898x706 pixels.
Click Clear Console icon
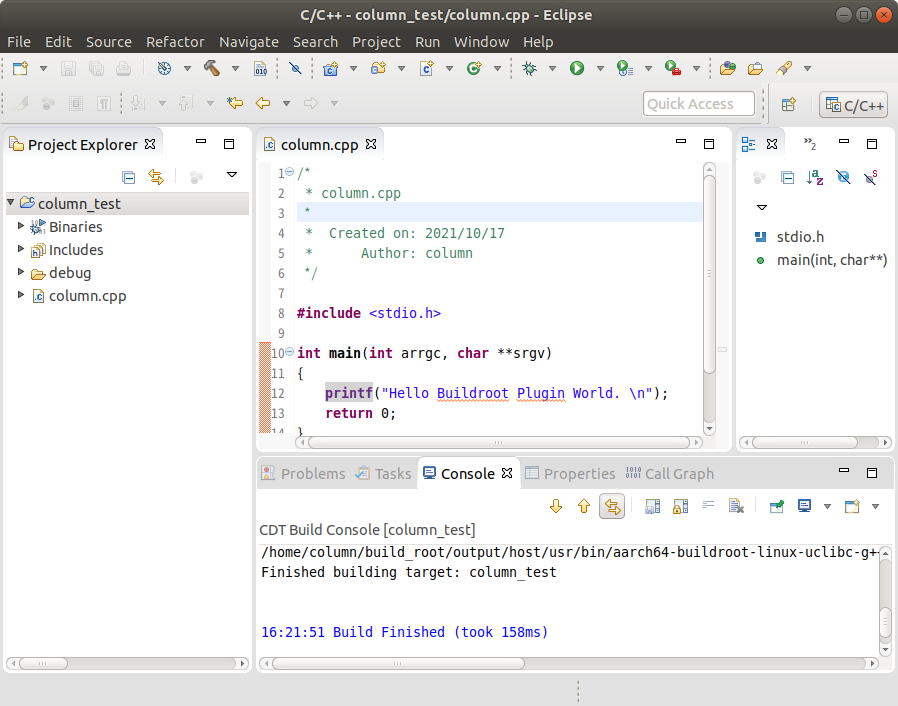(x=736, y=506)
